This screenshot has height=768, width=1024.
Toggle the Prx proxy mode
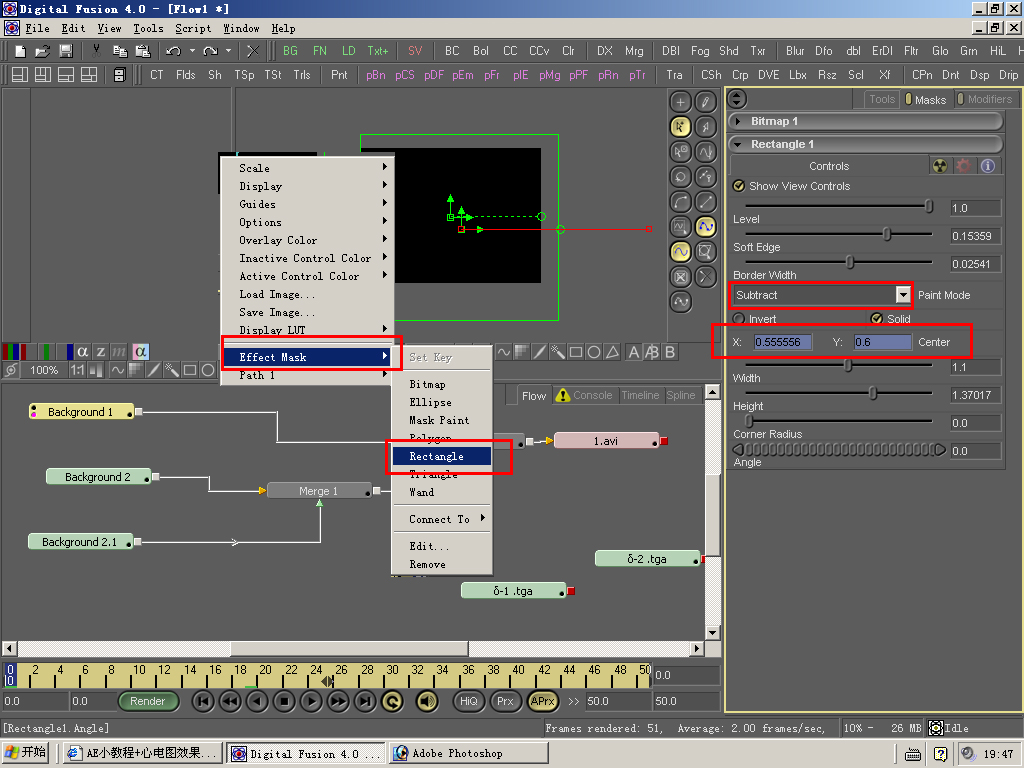(505, 701)
